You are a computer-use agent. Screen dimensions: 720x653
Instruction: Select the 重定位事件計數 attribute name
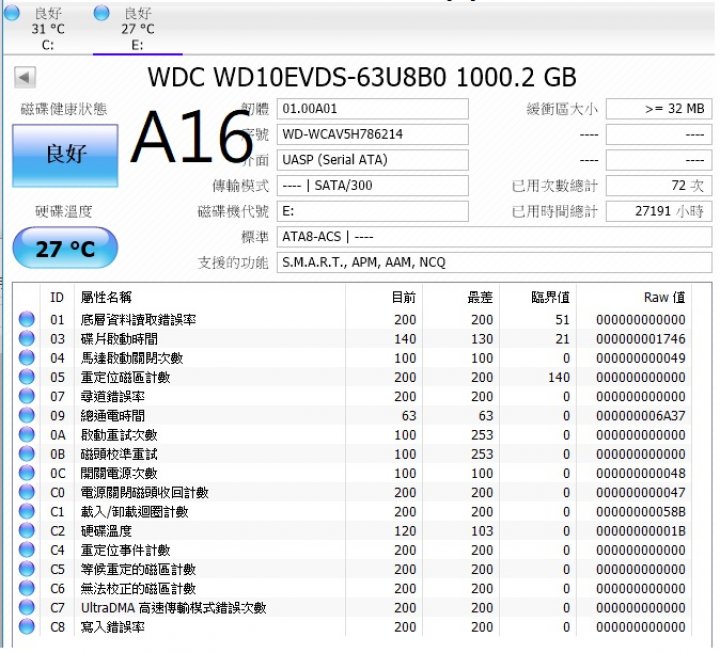125,550
